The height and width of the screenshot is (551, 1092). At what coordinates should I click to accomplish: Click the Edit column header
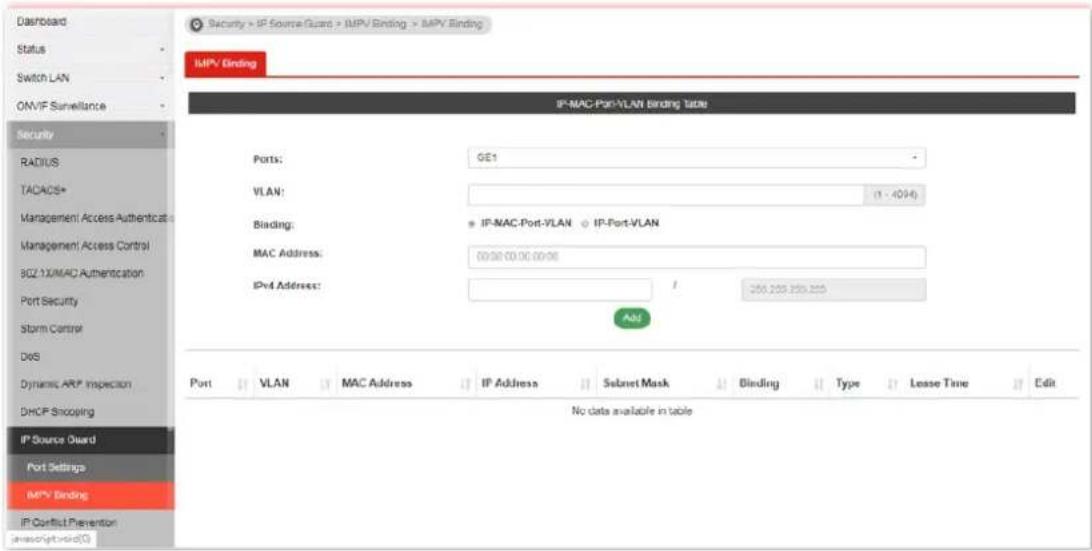(1045, 384)
